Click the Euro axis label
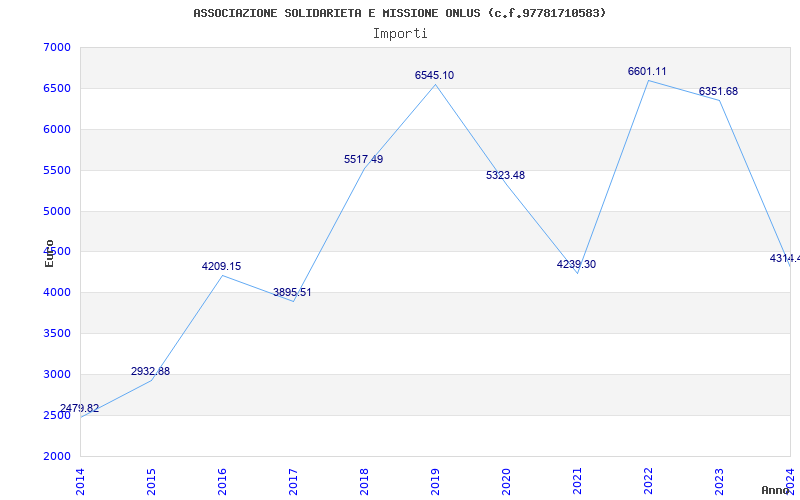 click(x=49, y=253)
